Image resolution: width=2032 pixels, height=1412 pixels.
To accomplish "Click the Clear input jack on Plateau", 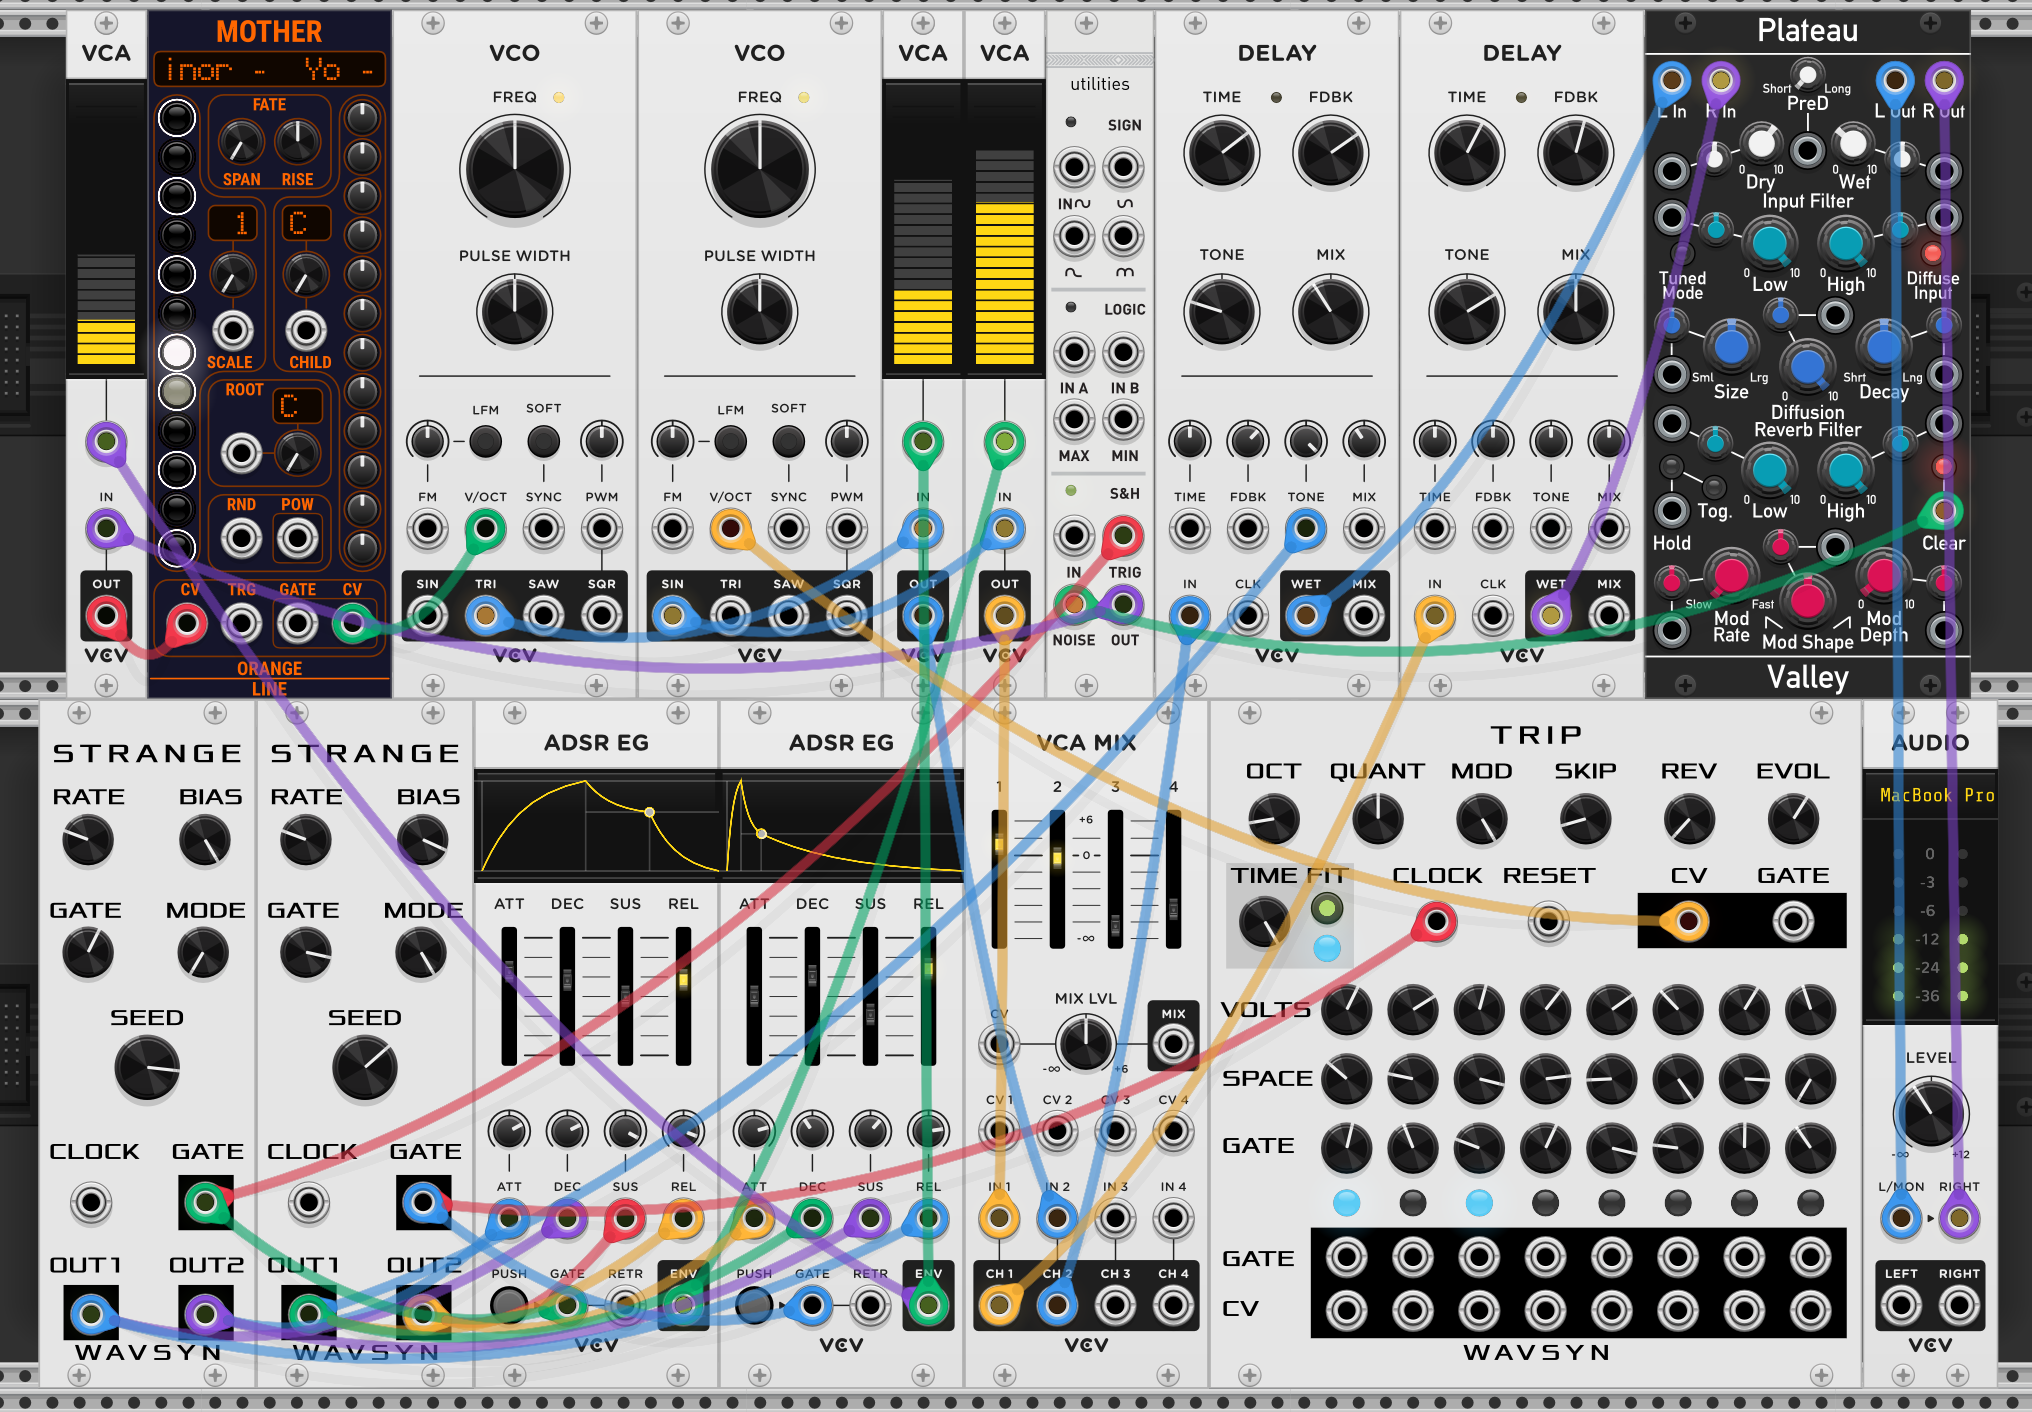I will pos(1943,511).
